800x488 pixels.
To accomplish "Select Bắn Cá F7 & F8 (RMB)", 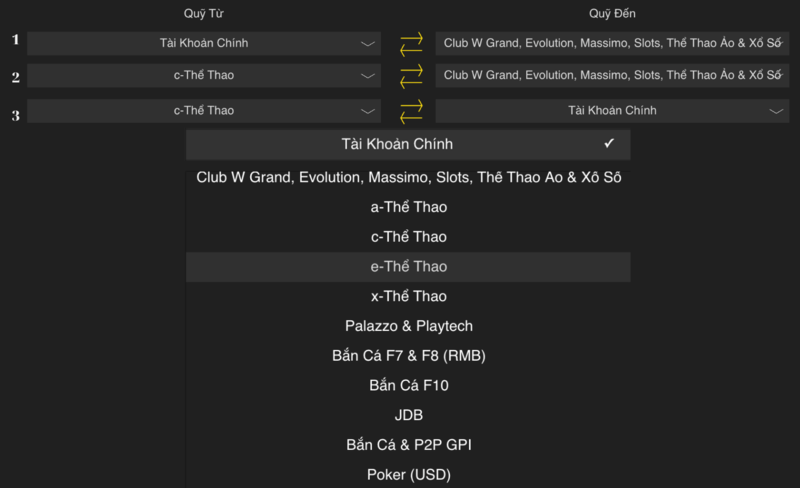I will click(408, 356).
